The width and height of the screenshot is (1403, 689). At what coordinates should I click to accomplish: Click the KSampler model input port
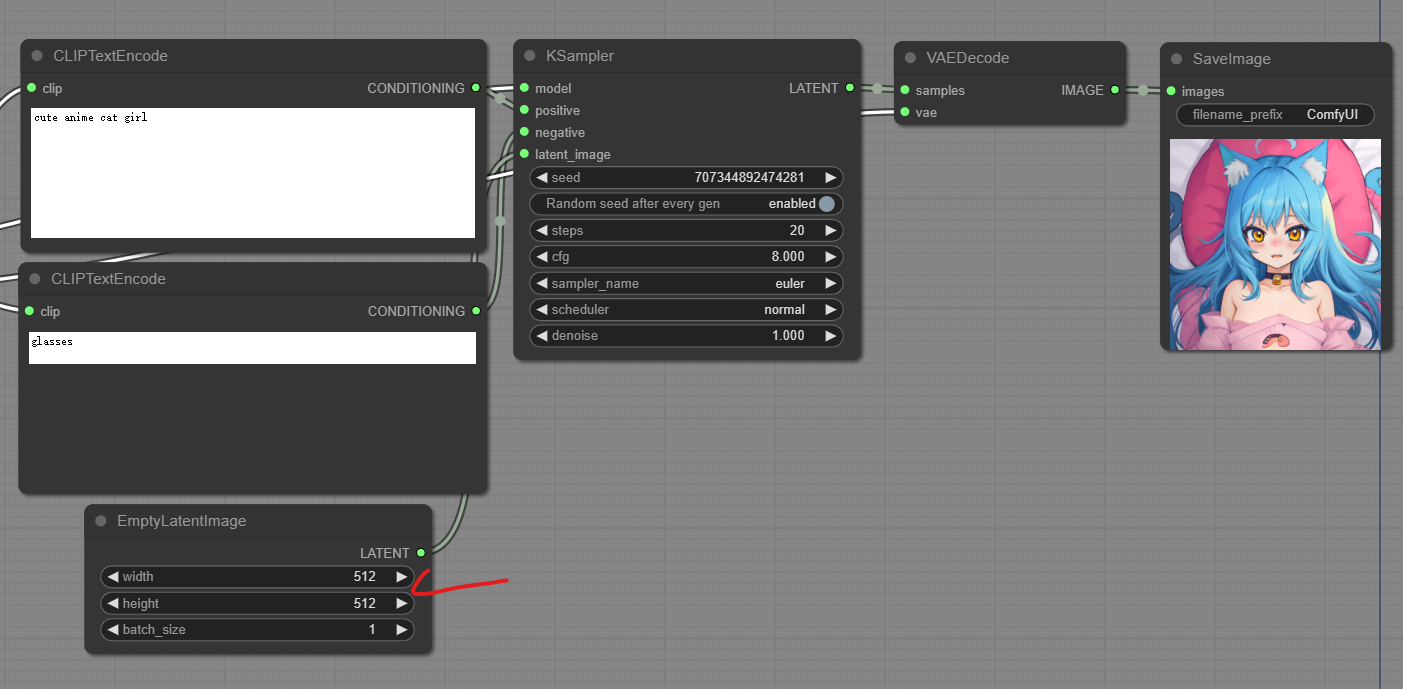(523, 88)
